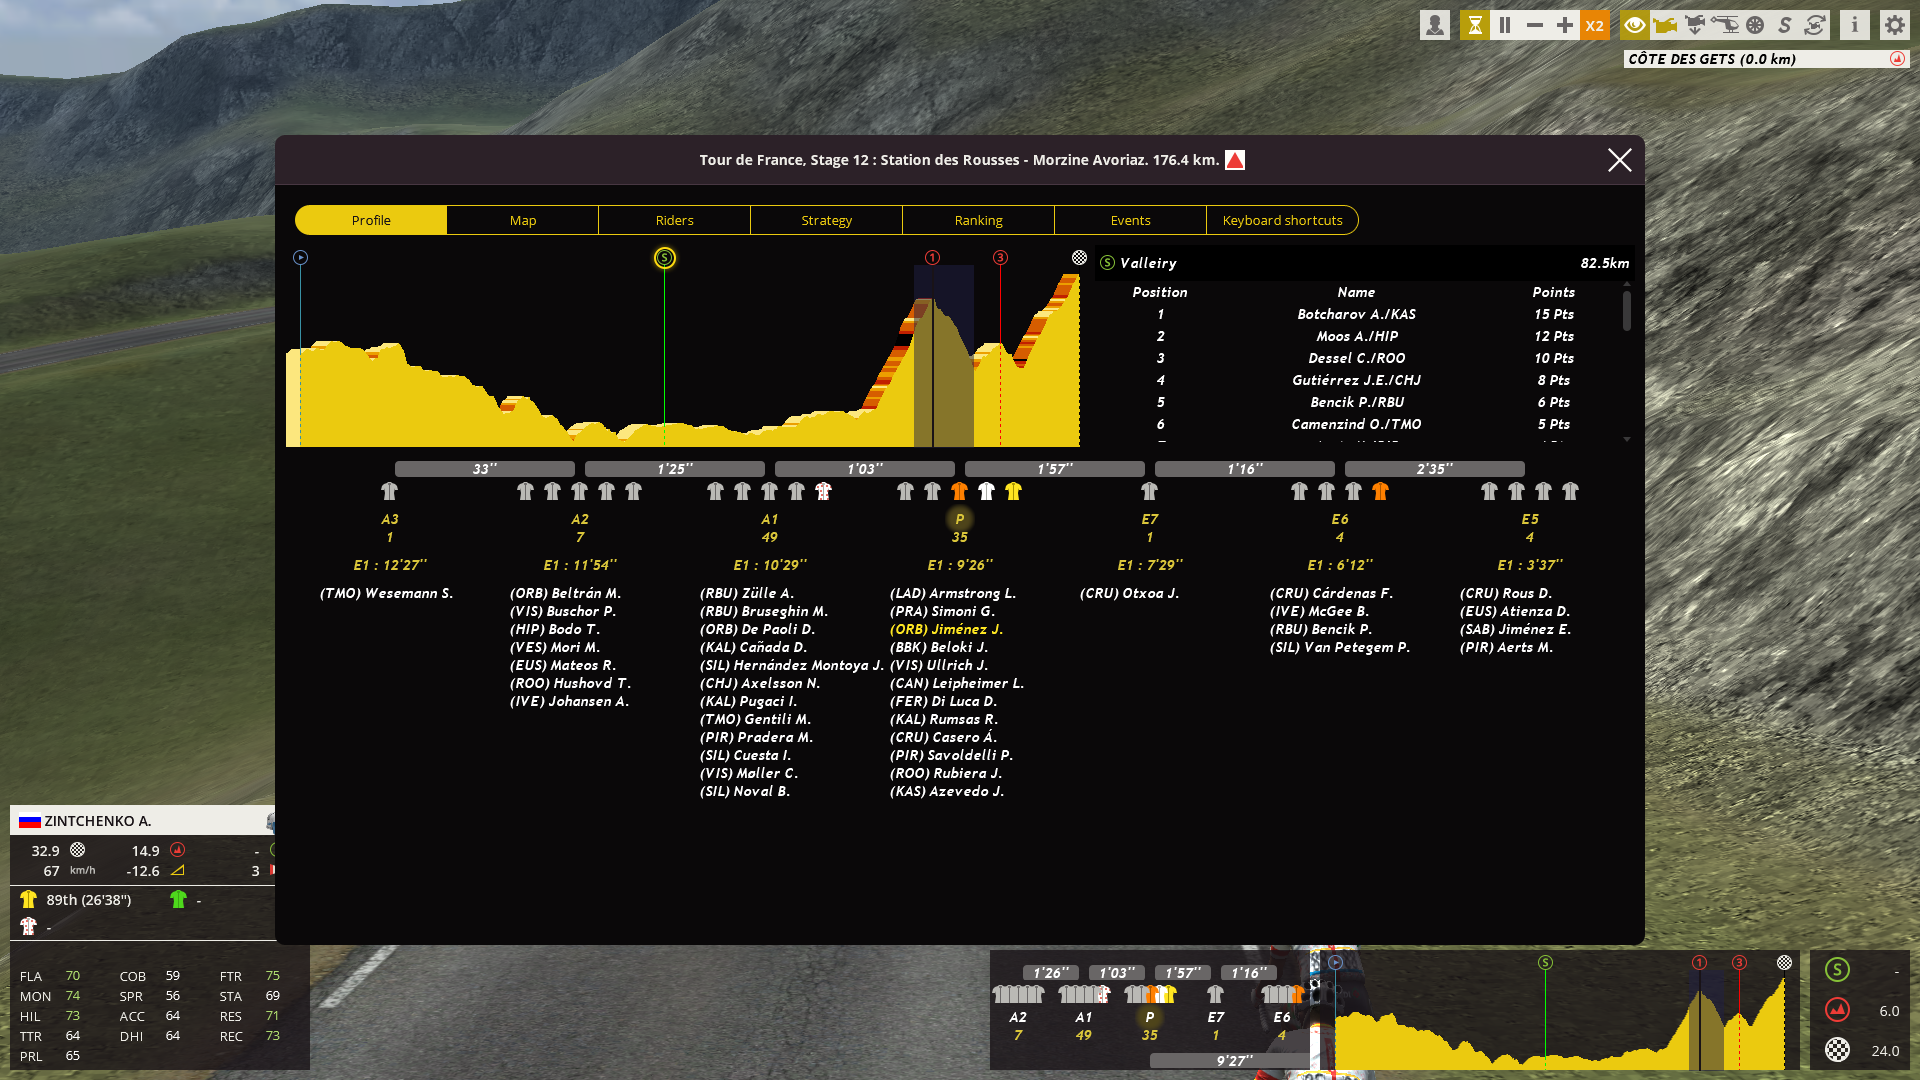Select the start marker on the stage profile
Screen dimensions: 1920x1080
(x=300, y=258)
